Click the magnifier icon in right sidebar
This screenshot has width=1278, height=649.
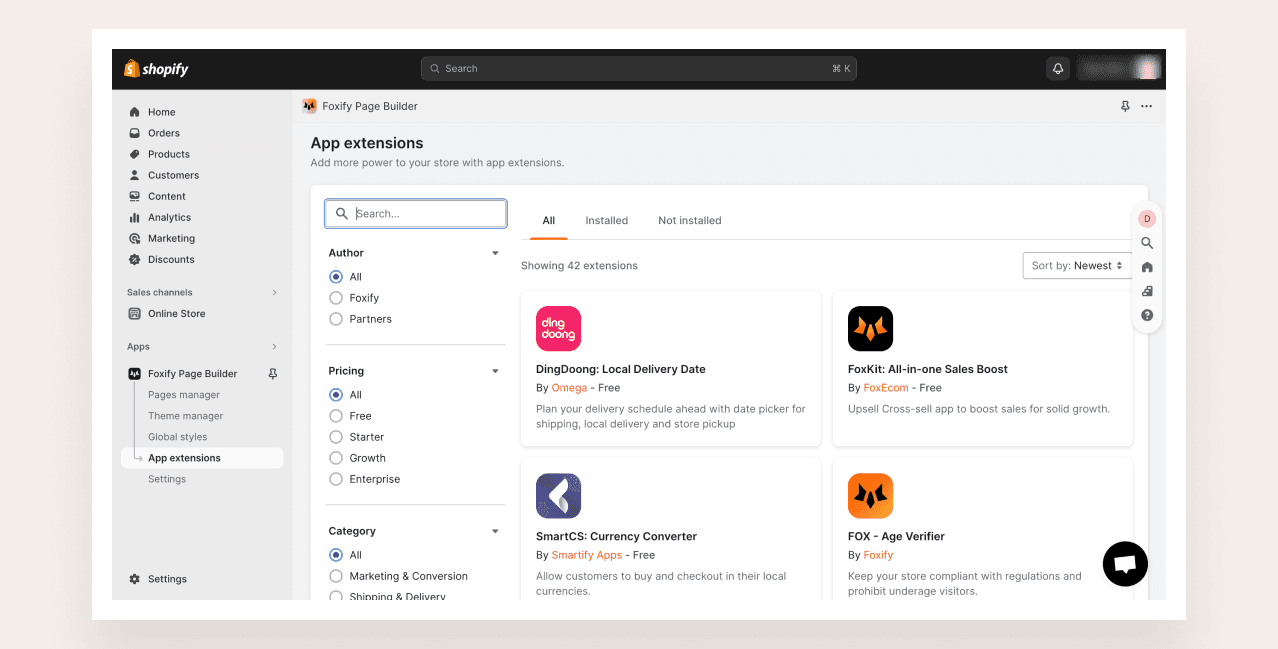tap(1147, 243)
